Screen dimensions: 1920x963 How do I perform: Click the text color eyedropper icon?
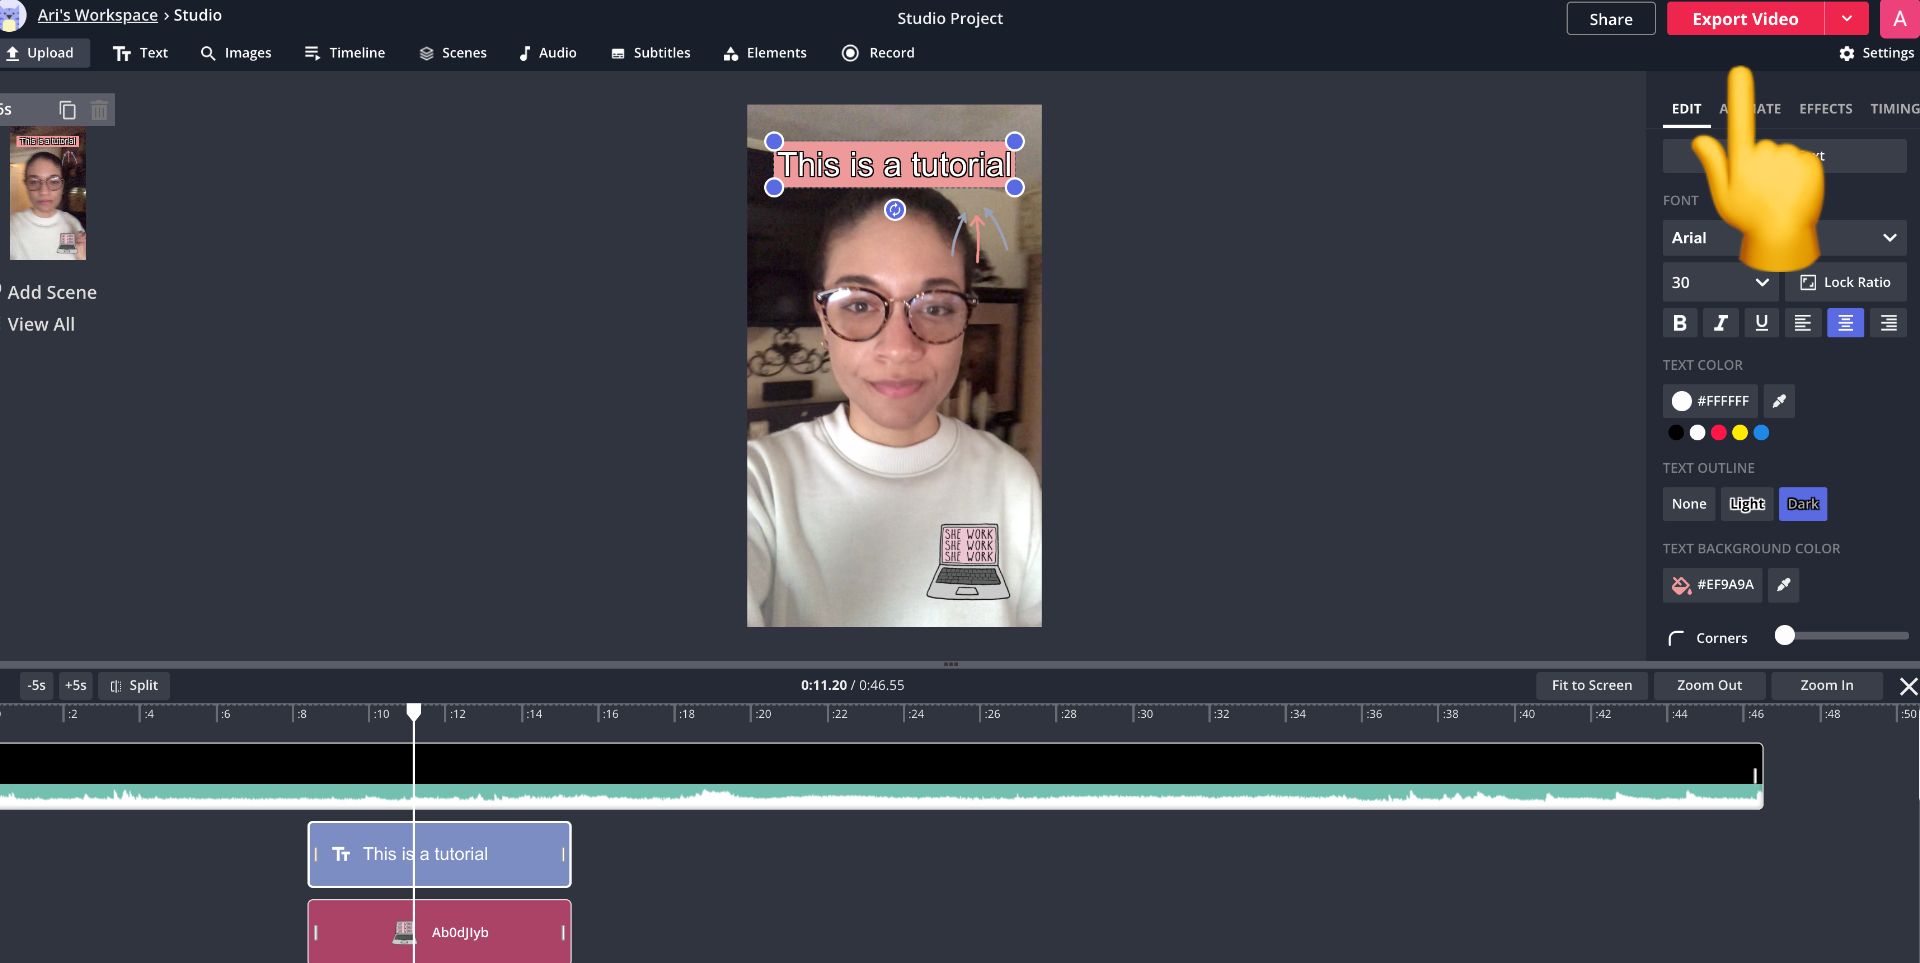coord(1779,401)
